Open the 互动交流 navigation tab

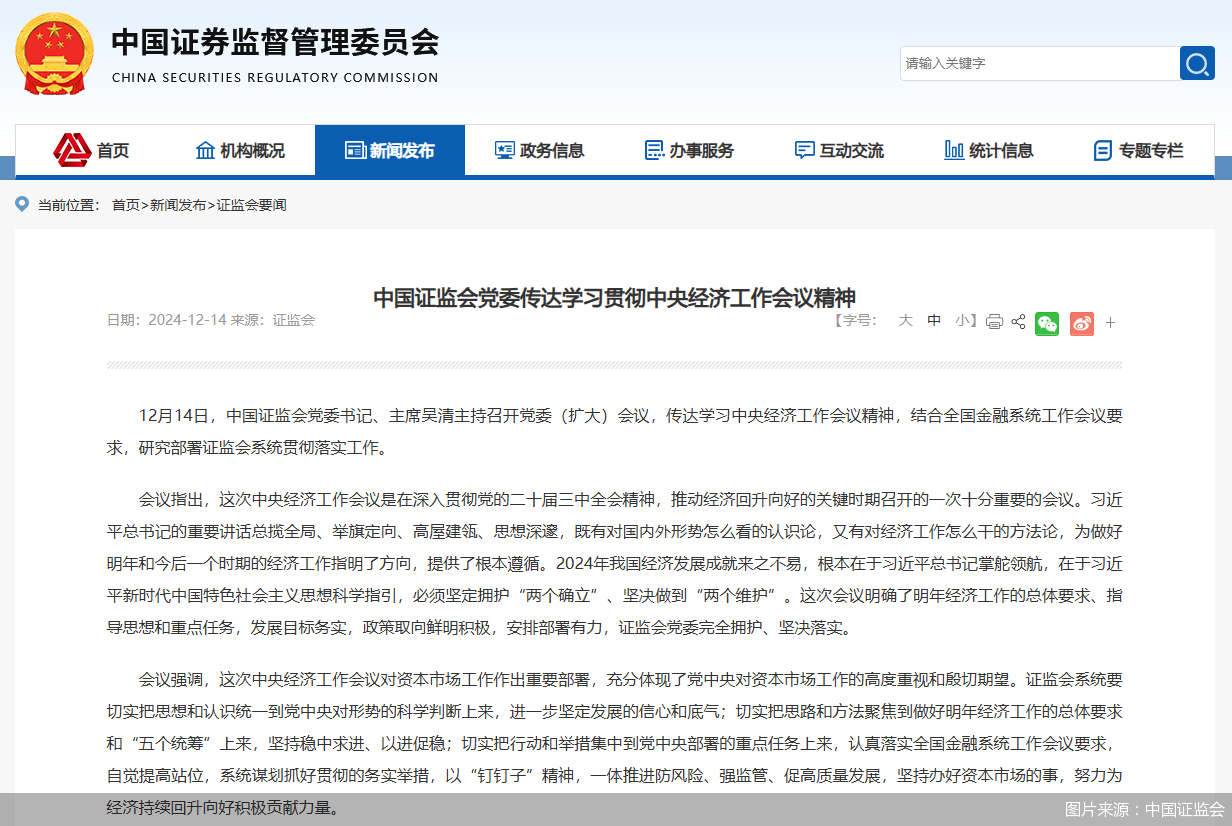[840, 150]
